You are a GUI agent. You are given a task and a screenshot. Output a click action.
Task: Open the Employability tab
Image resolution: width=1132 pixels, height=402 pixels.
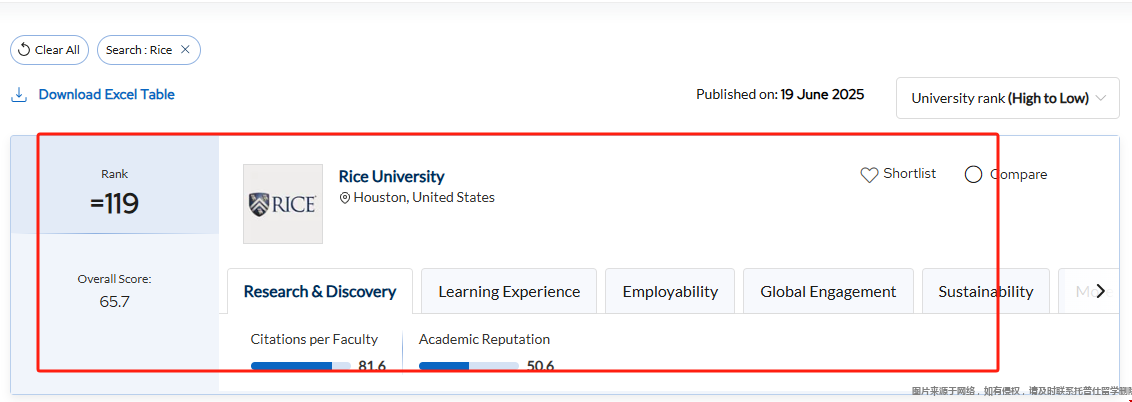670,292
